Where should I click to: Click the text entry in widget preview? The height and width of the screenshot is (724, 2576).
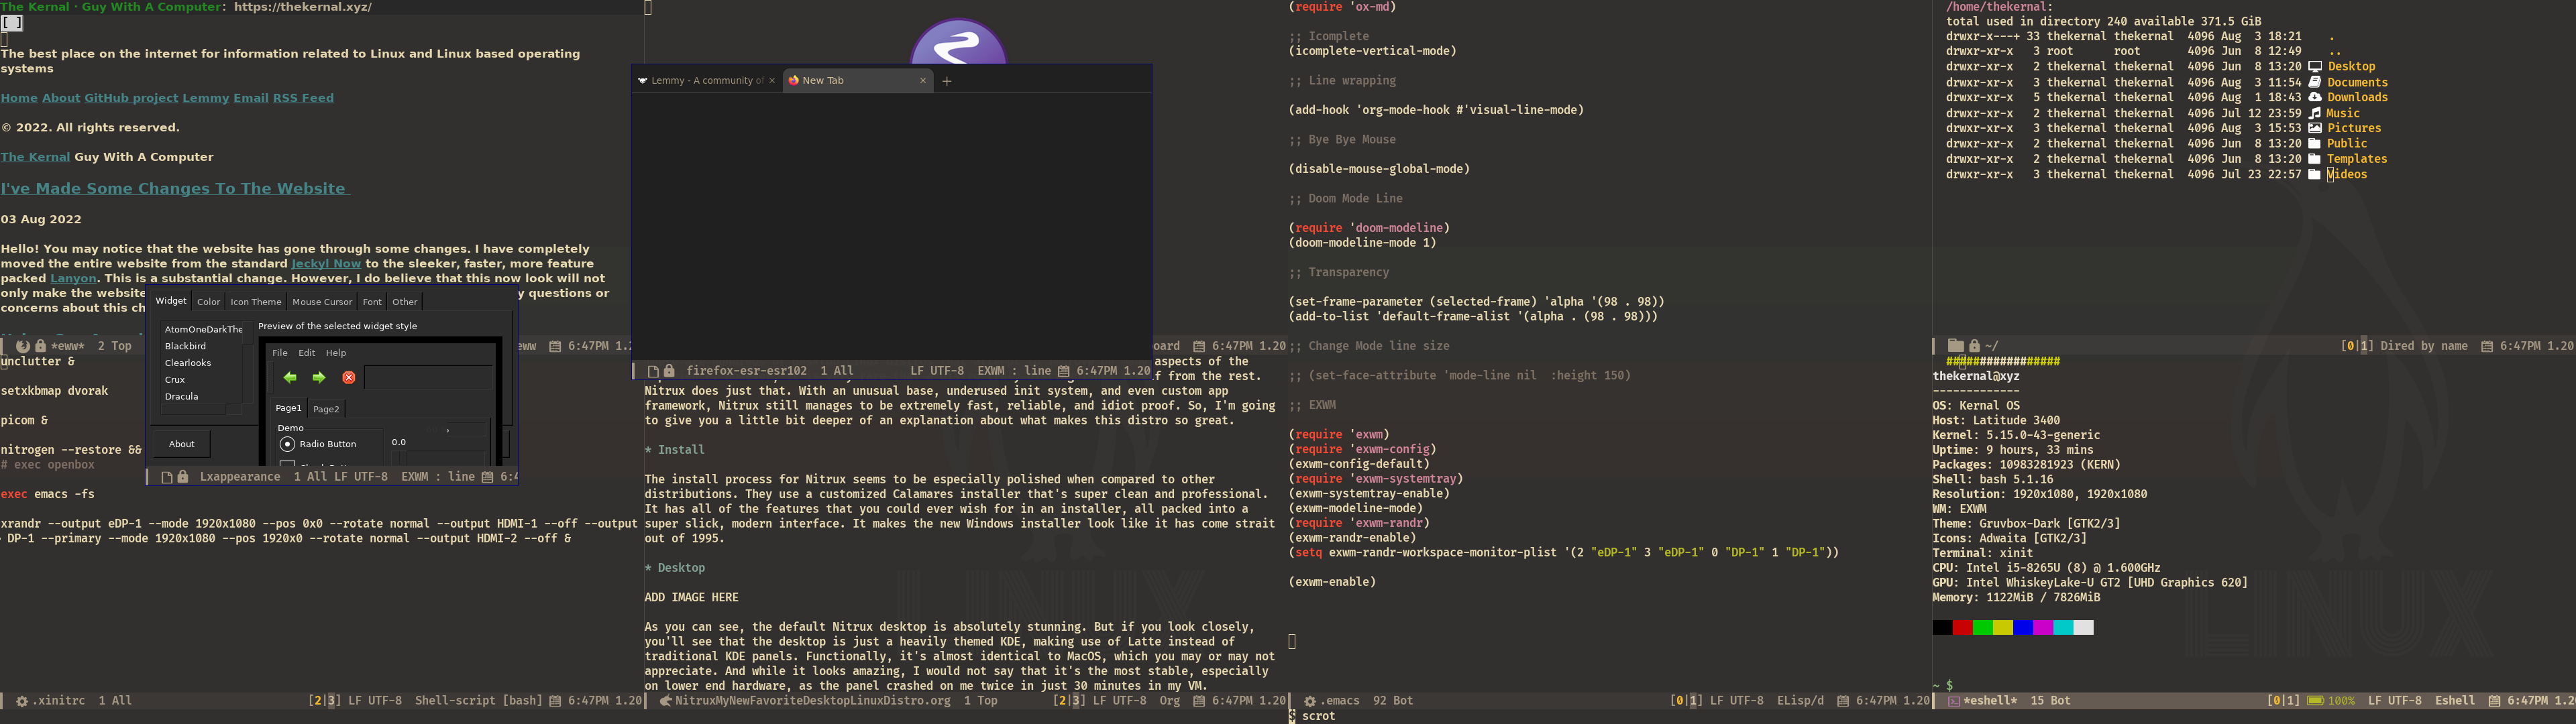(x=428, y=378)
